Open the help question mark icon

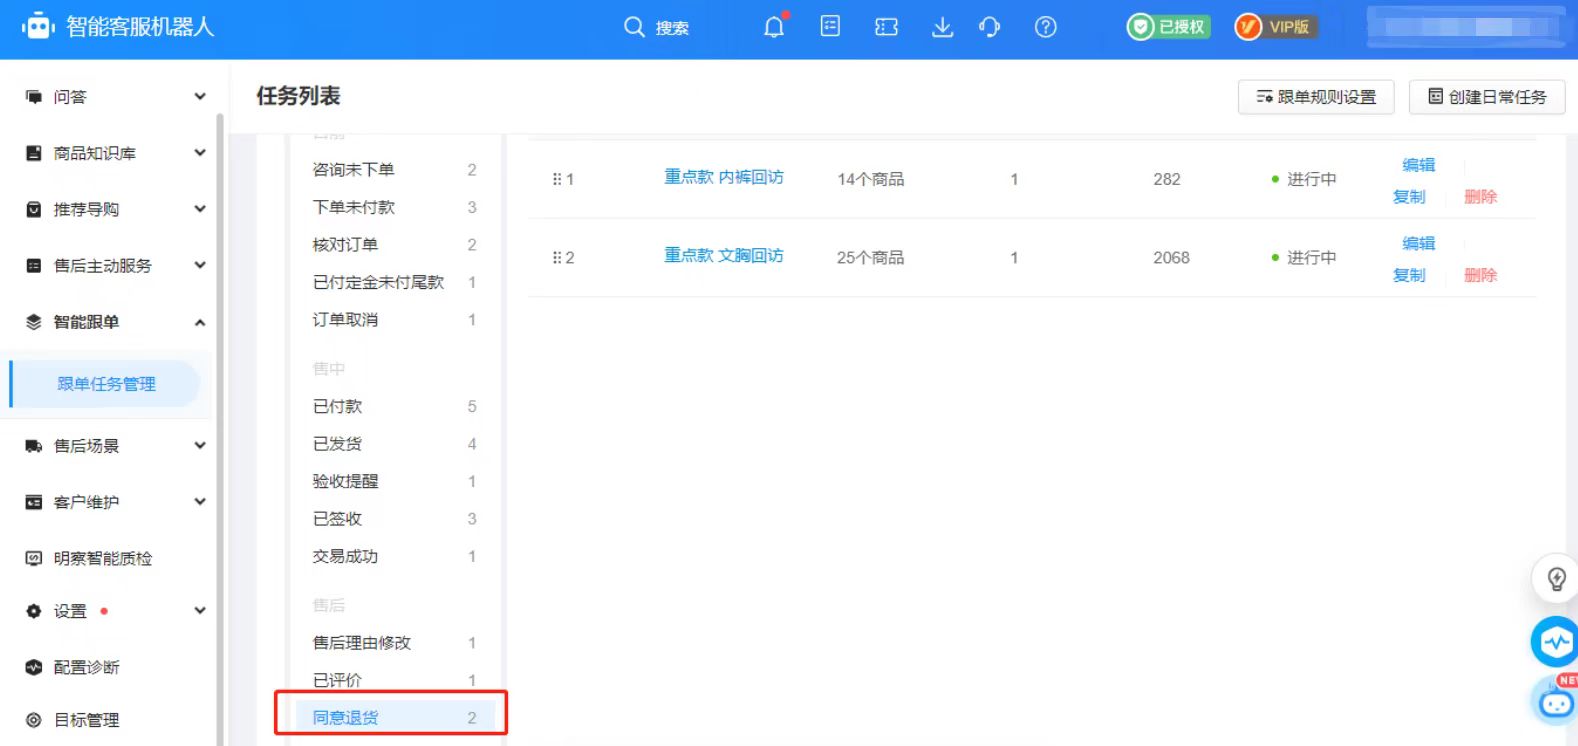[x=1046, y=27]
